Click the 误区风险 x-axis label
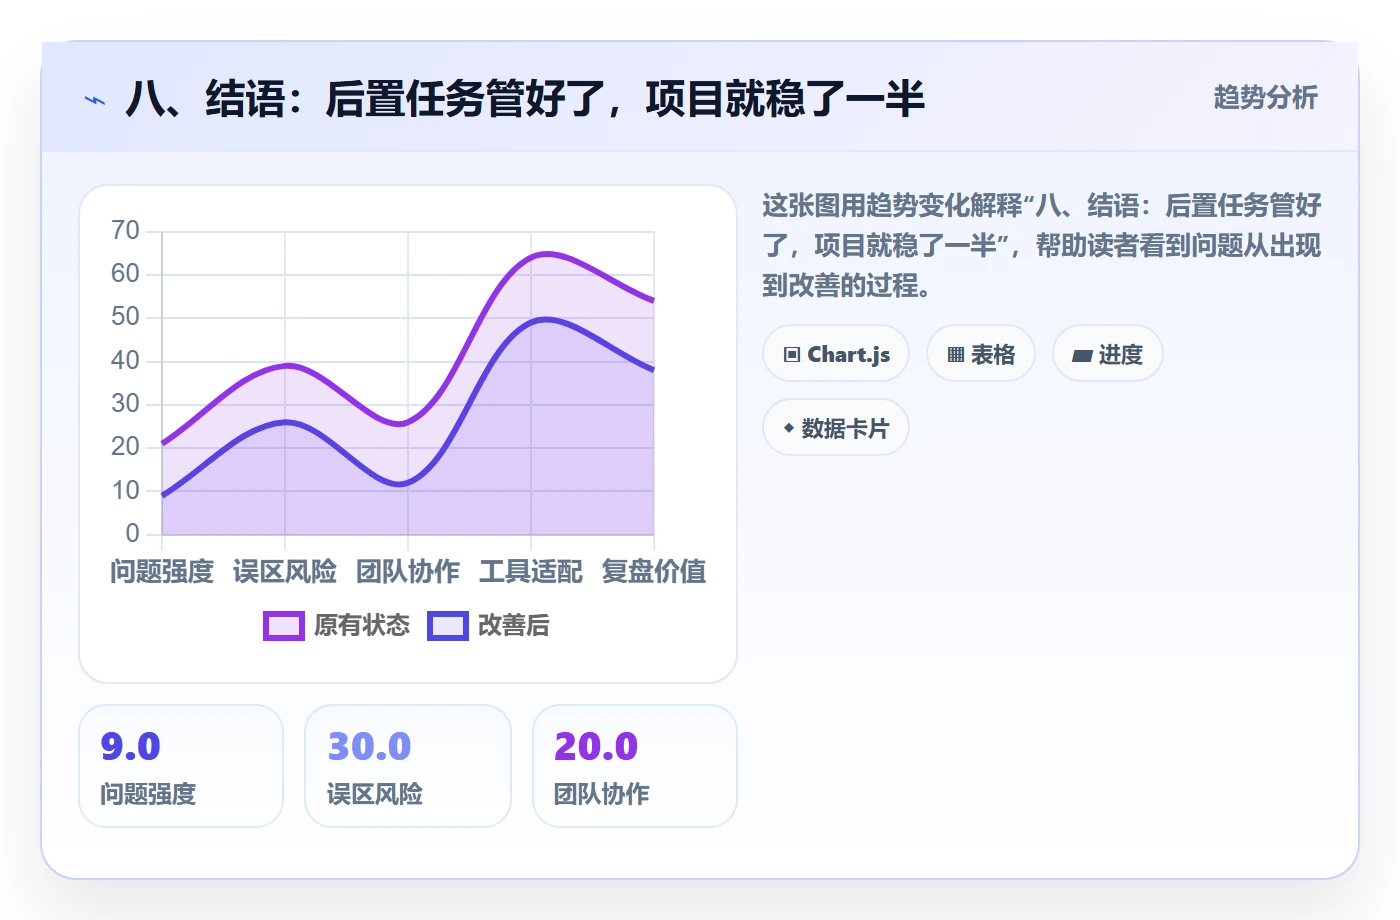This screenshot has height=920, width=1400. pos(285,572)
